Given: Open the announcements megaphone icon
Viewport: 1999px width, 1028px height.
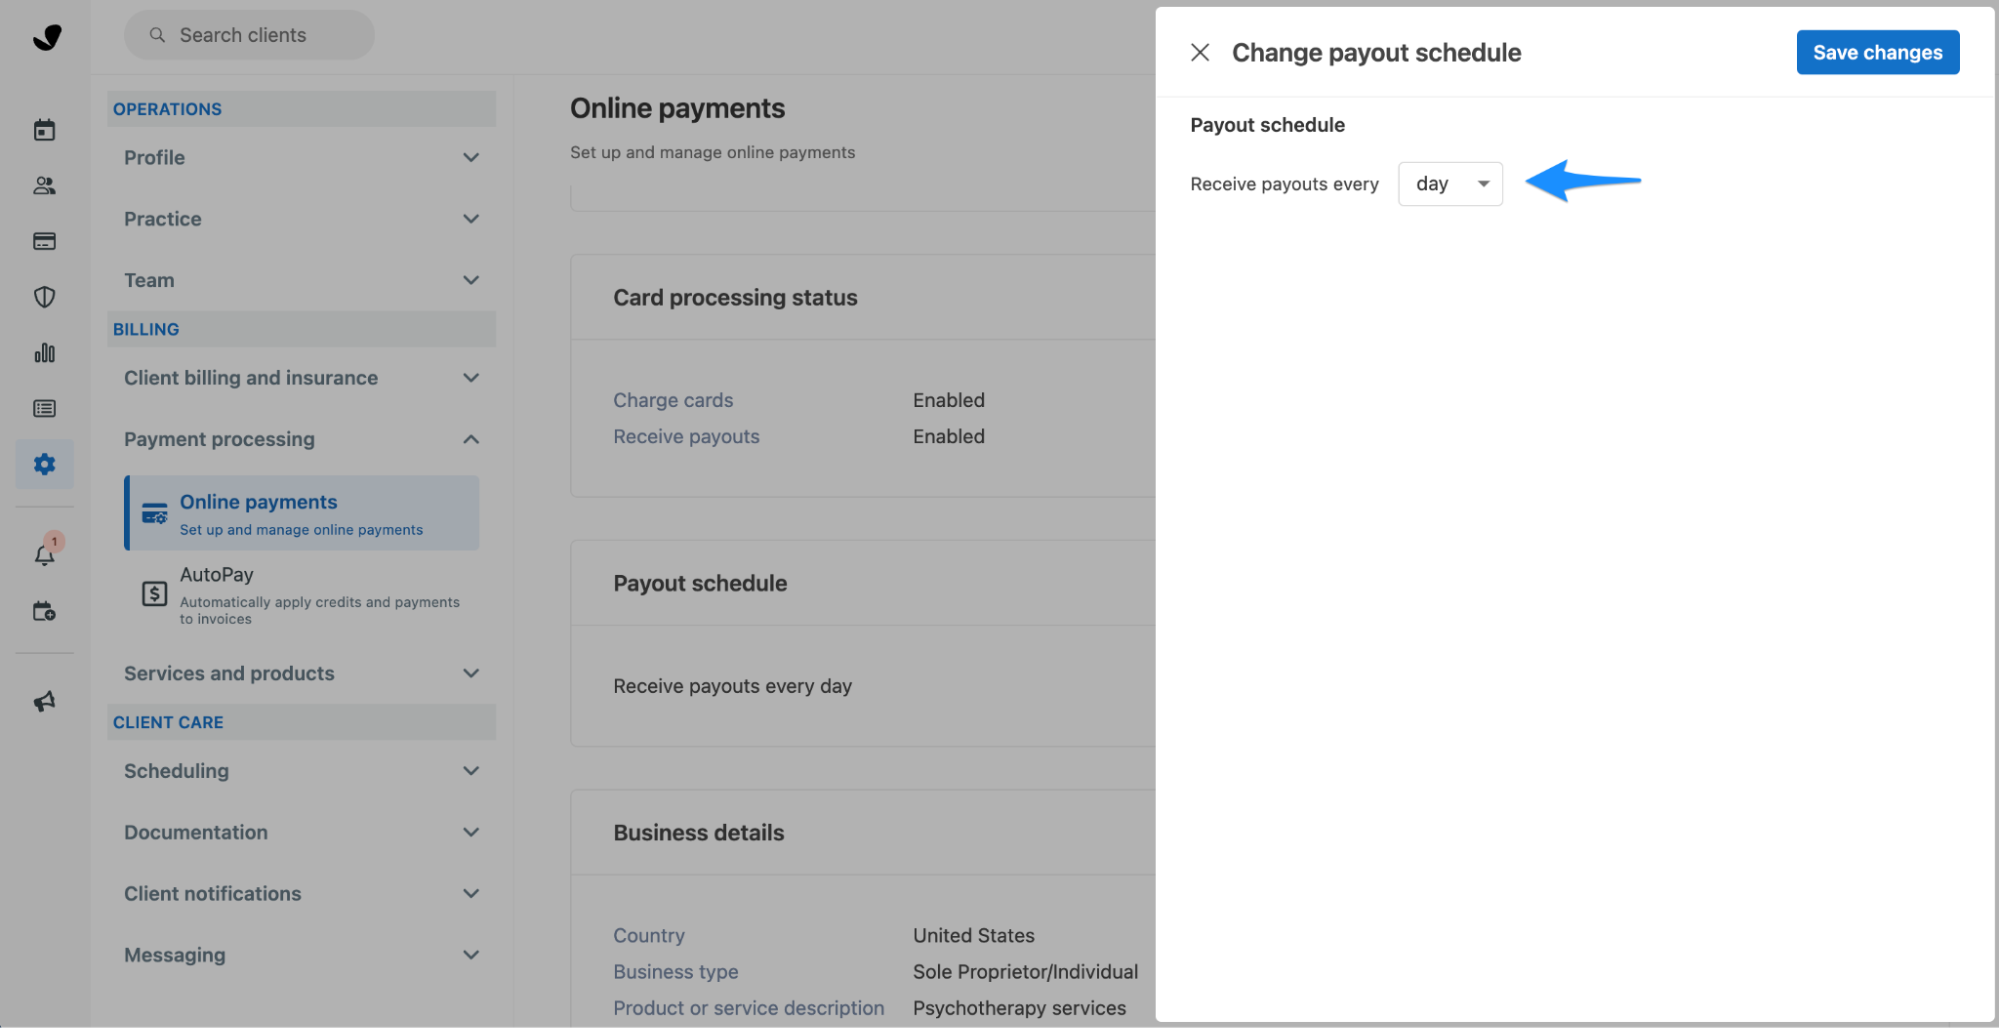Looking at the screenshot, I should [x=44, y=701].
